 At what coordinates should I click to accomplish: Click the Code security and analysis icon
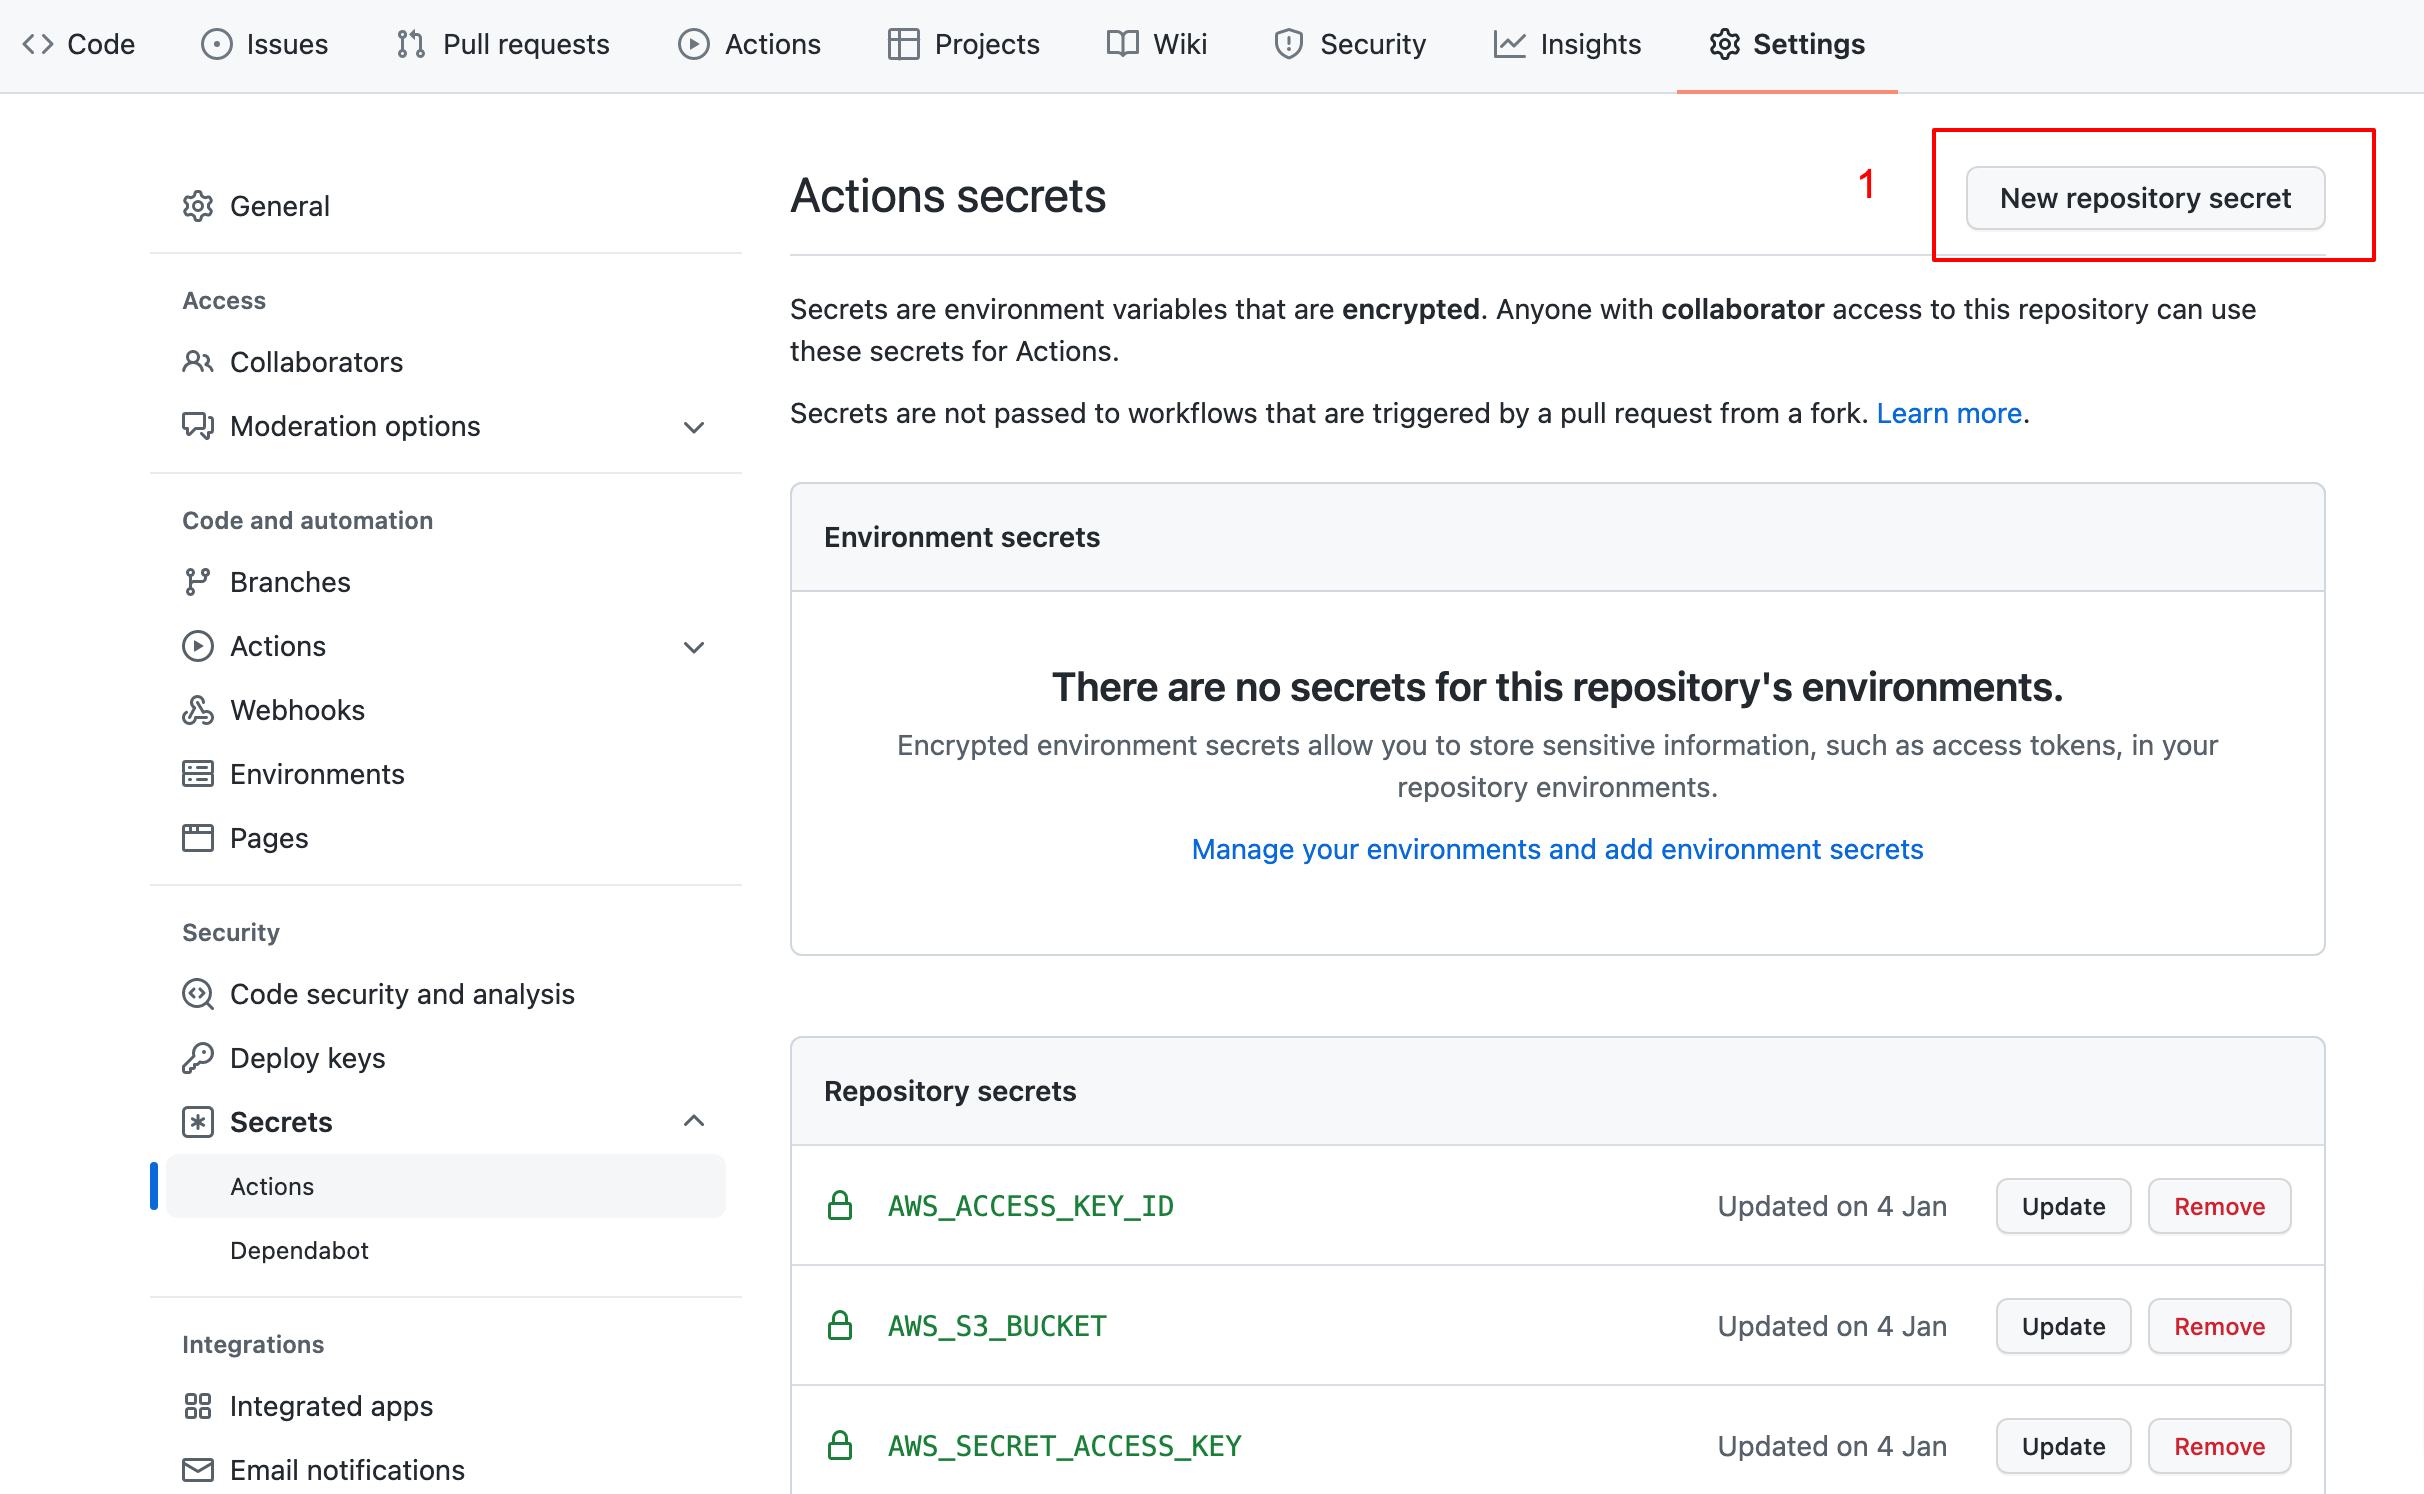[198, 994]
